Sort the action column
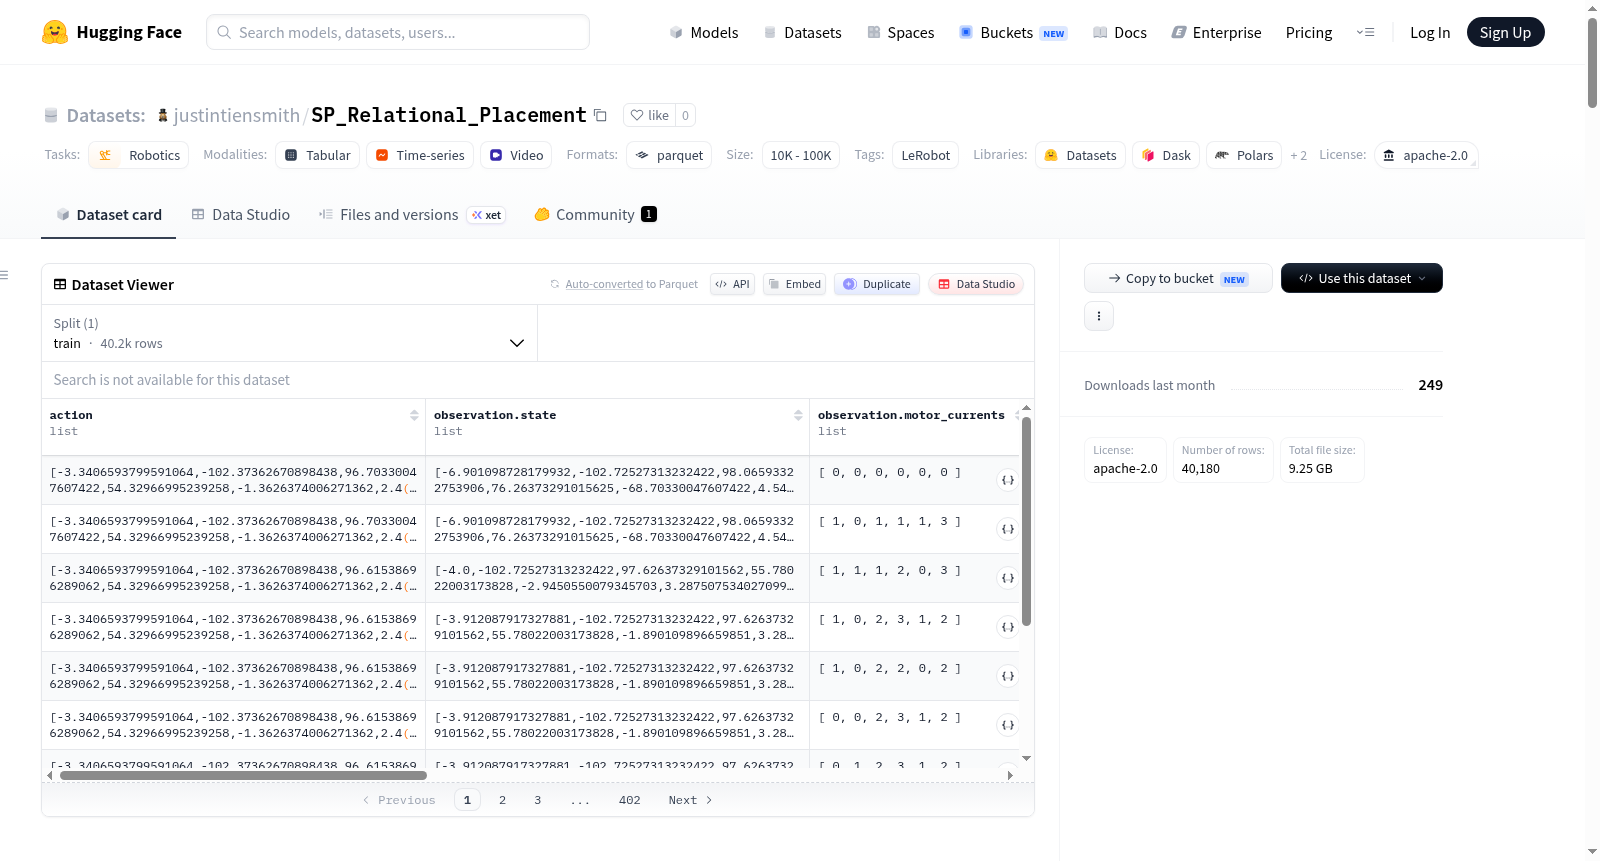This screenshot has height=861, width=1600. (414, 415)
